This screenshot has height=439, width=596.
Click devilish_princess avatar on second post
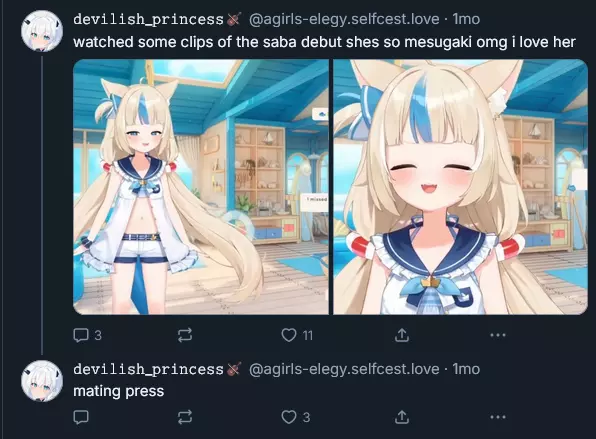[42, 381]
